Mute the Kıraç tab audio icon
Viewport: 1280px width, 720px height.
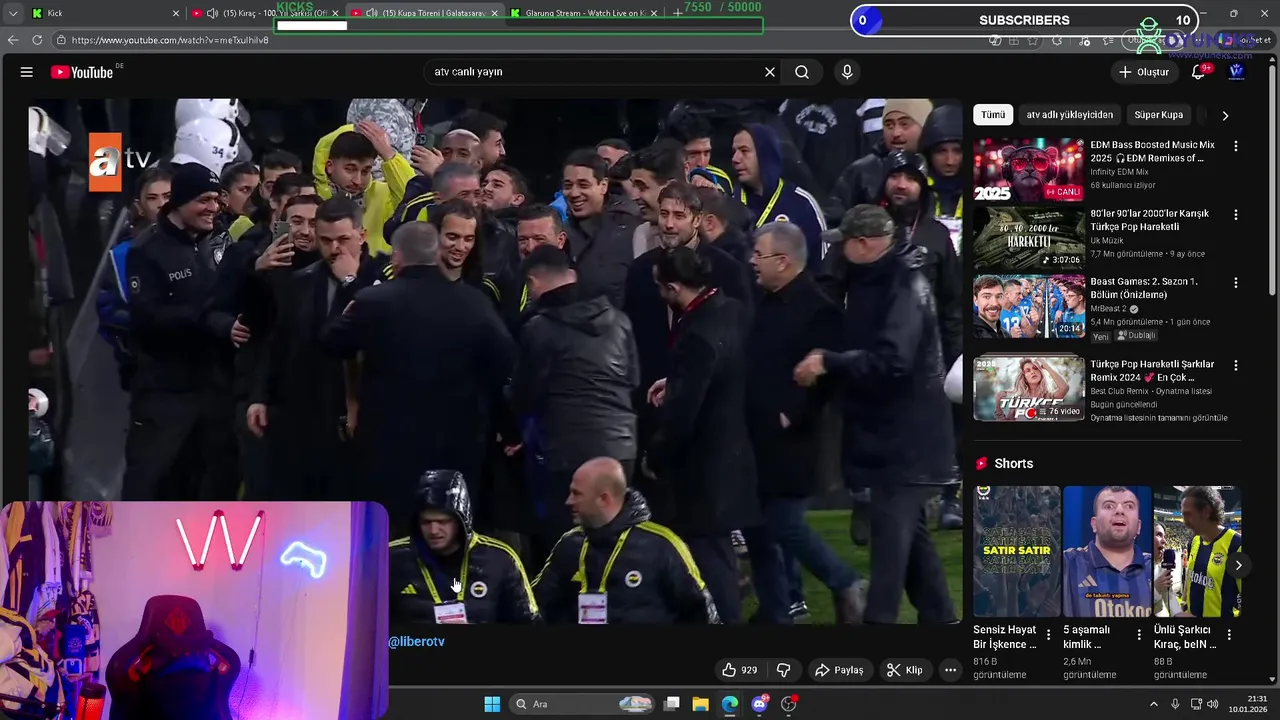(x=212, y=13)
